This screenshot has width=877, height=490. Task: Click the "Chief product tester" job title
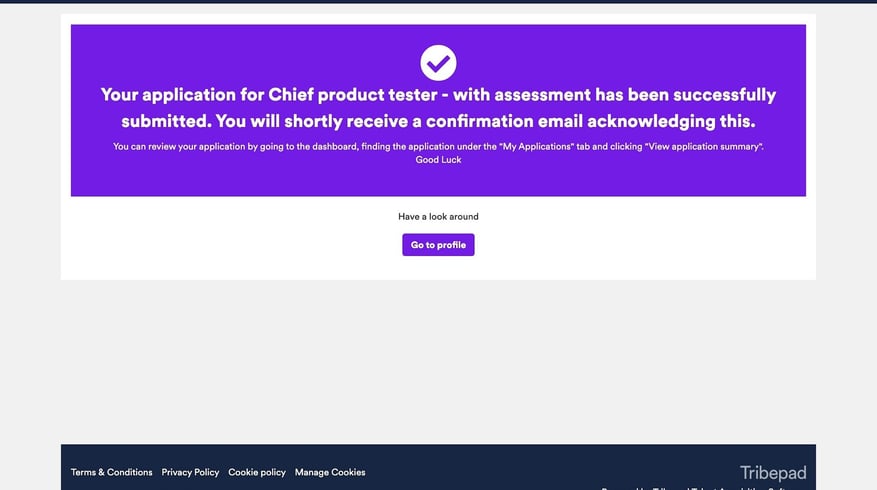(352, 95)
